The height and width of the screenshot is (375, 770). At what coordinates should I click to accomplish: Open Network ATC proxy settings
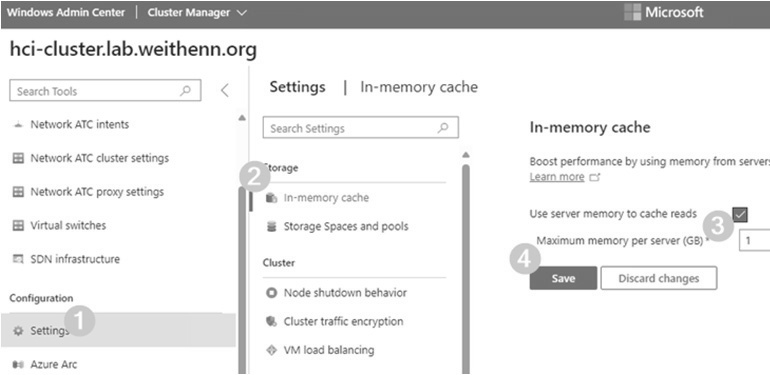pos(97,192)
